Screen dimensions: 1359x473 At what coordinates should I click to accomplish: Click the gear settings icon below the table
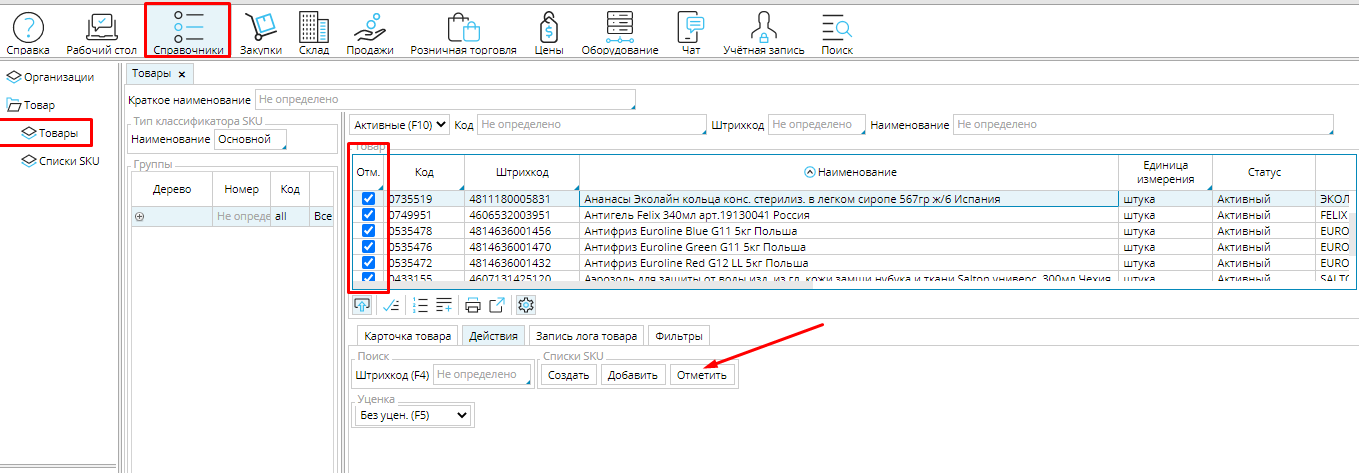point(526,306)
